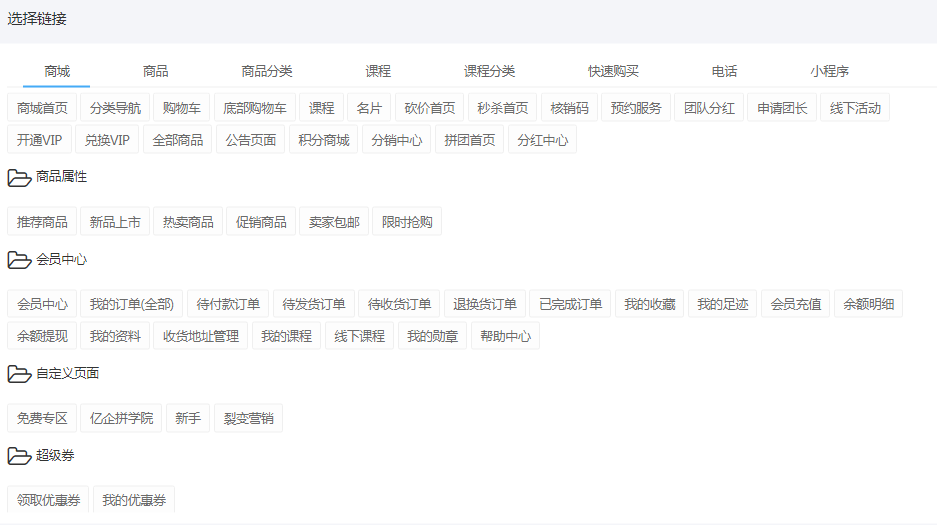Click the 领取优惠券 button

click(48, 499)
